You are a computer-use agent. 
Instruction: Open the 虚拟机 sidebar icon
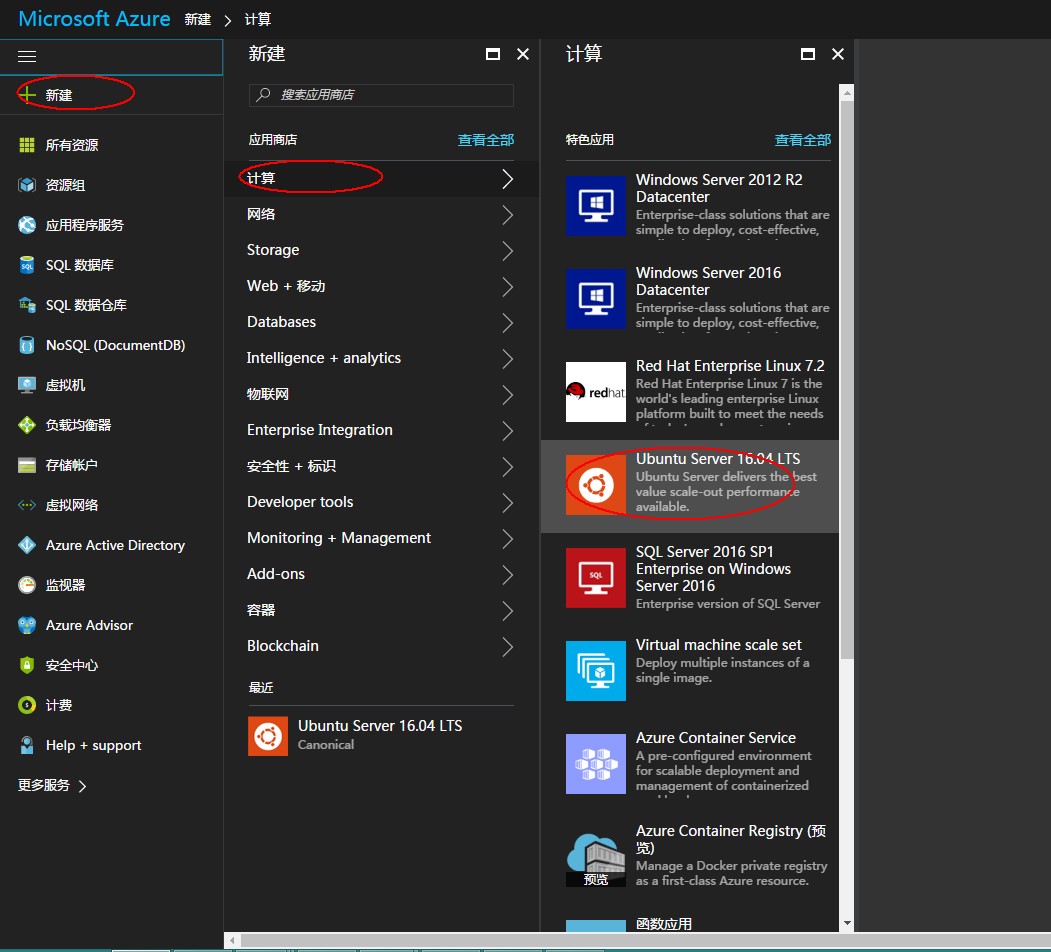pyautogui.click(x=27, y=385)
